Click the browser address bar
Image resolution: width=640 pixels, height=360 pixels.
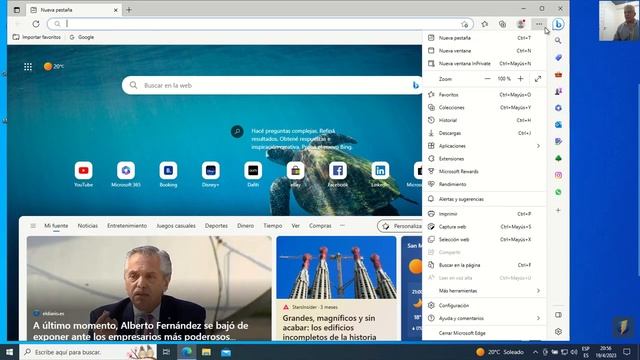coord(261,24)
